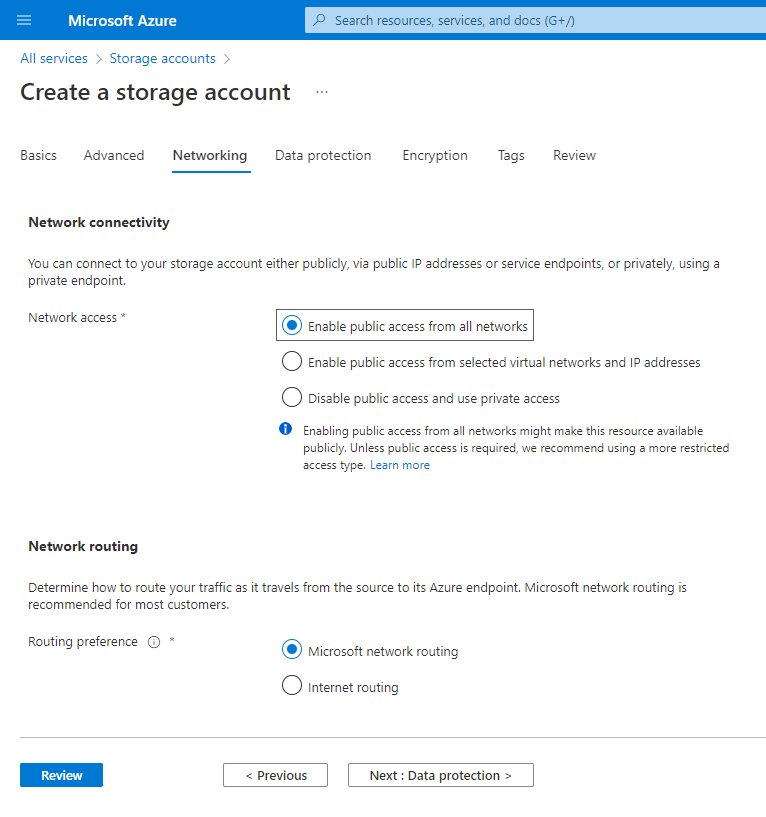
Task: Click the Microsoft Azure home title
Action: tap(122, 21)
